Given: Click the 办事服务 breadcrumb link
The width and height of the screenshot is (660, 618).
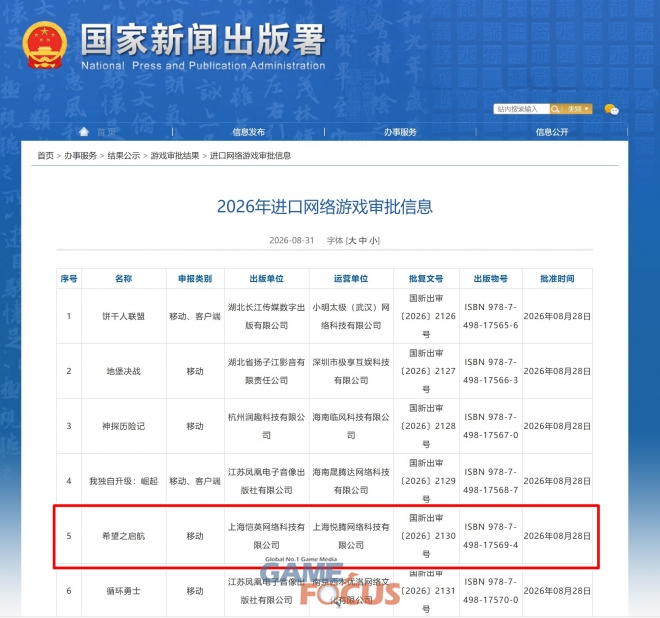Looking at the screenshot, I should pos(80,156).
